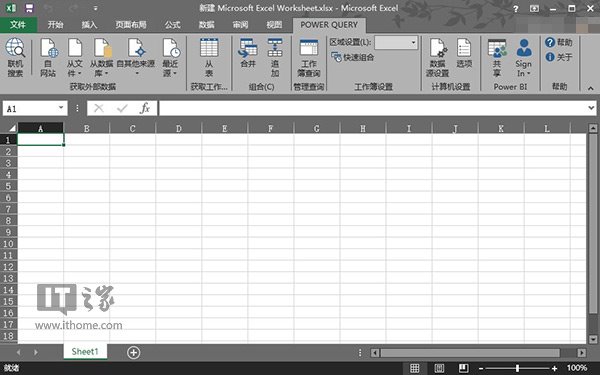Select column header C

[x=132, y=128]
